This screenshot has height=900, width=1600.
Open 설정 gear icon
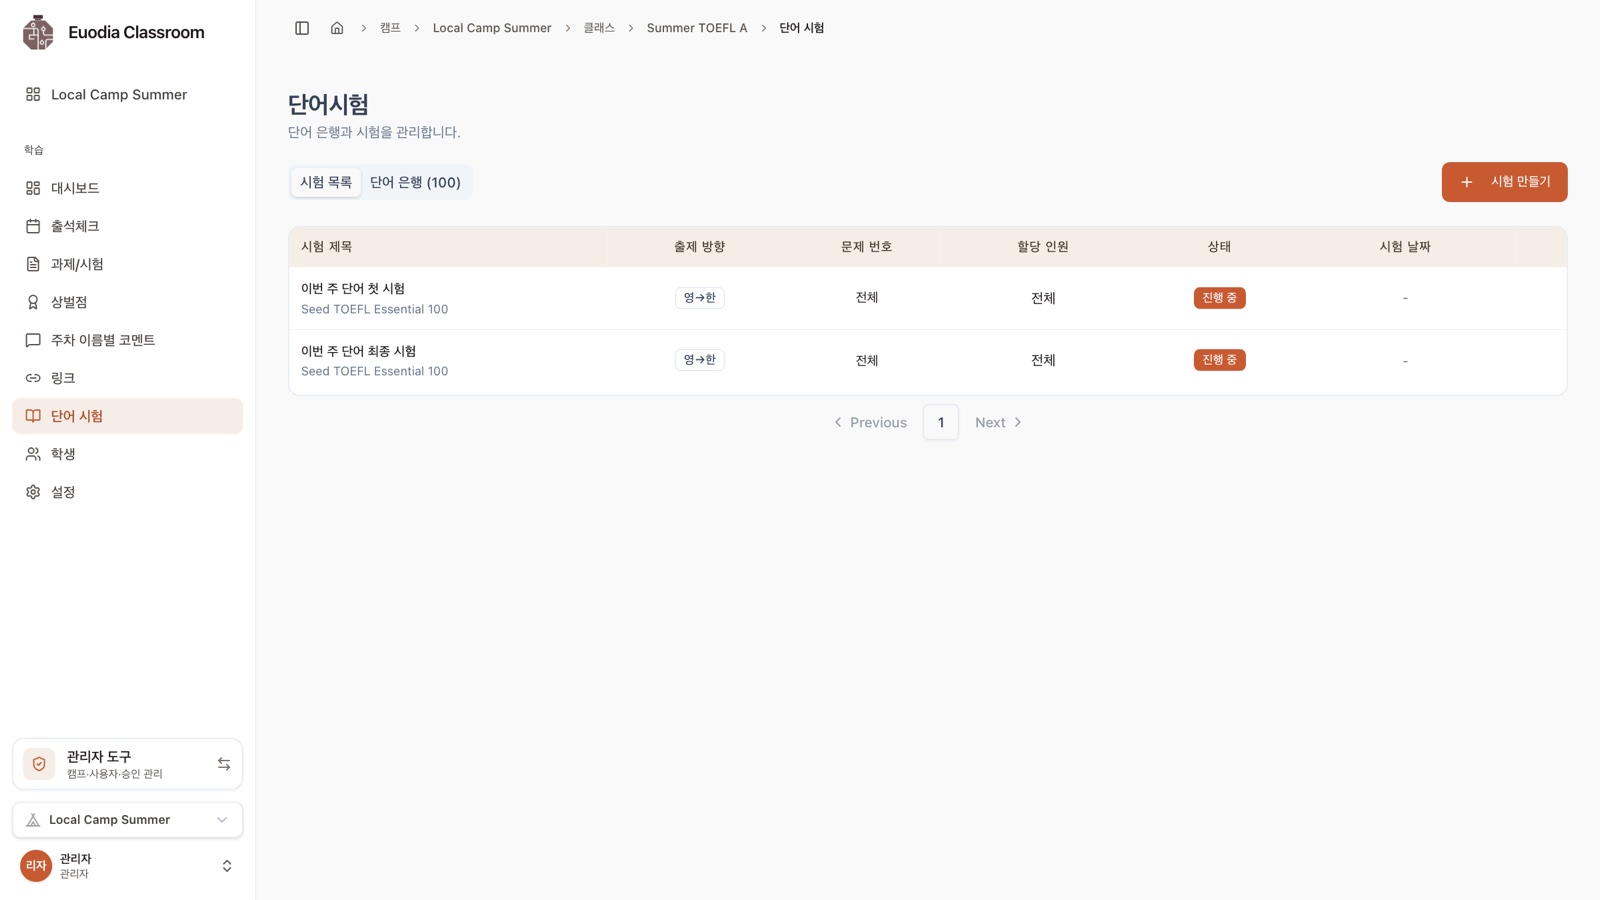pyautogui.click(x=33, y=492)
